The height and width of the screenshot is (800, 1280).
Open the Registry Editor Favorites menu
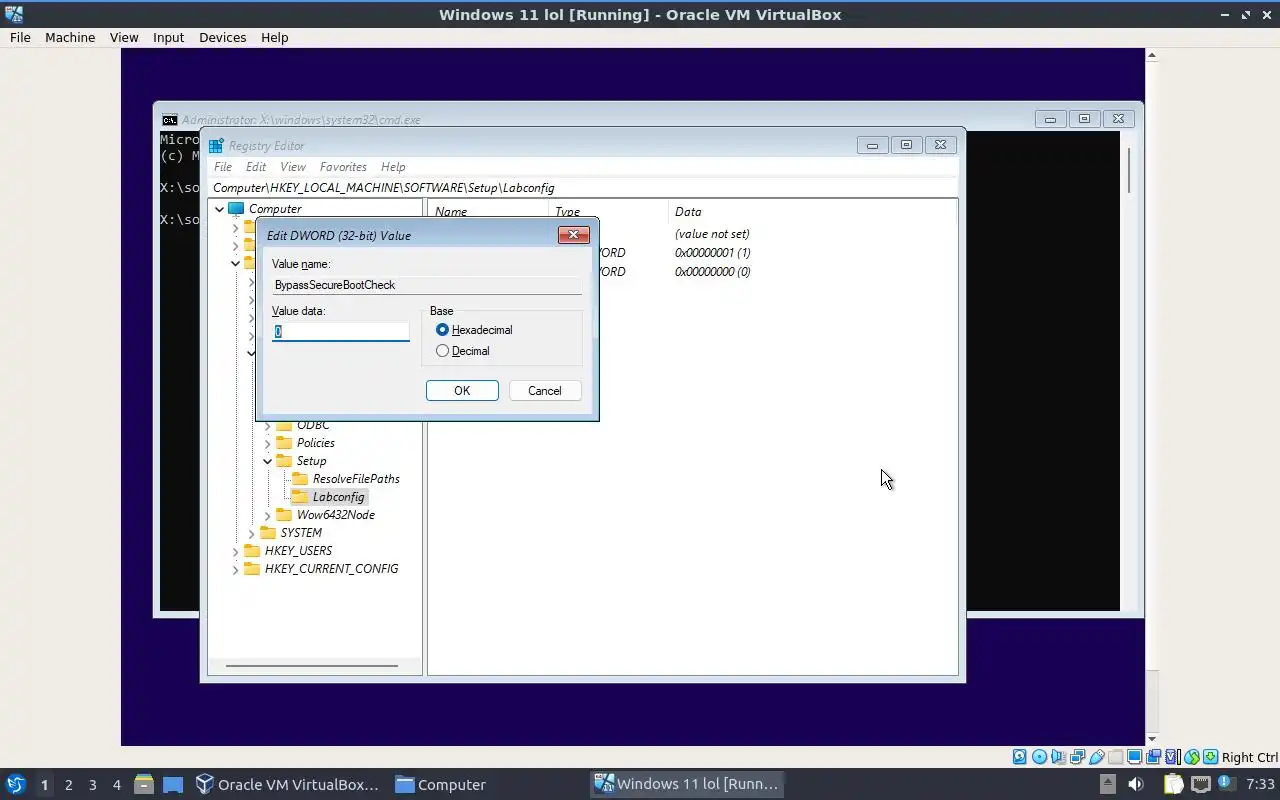pos(343,167)
